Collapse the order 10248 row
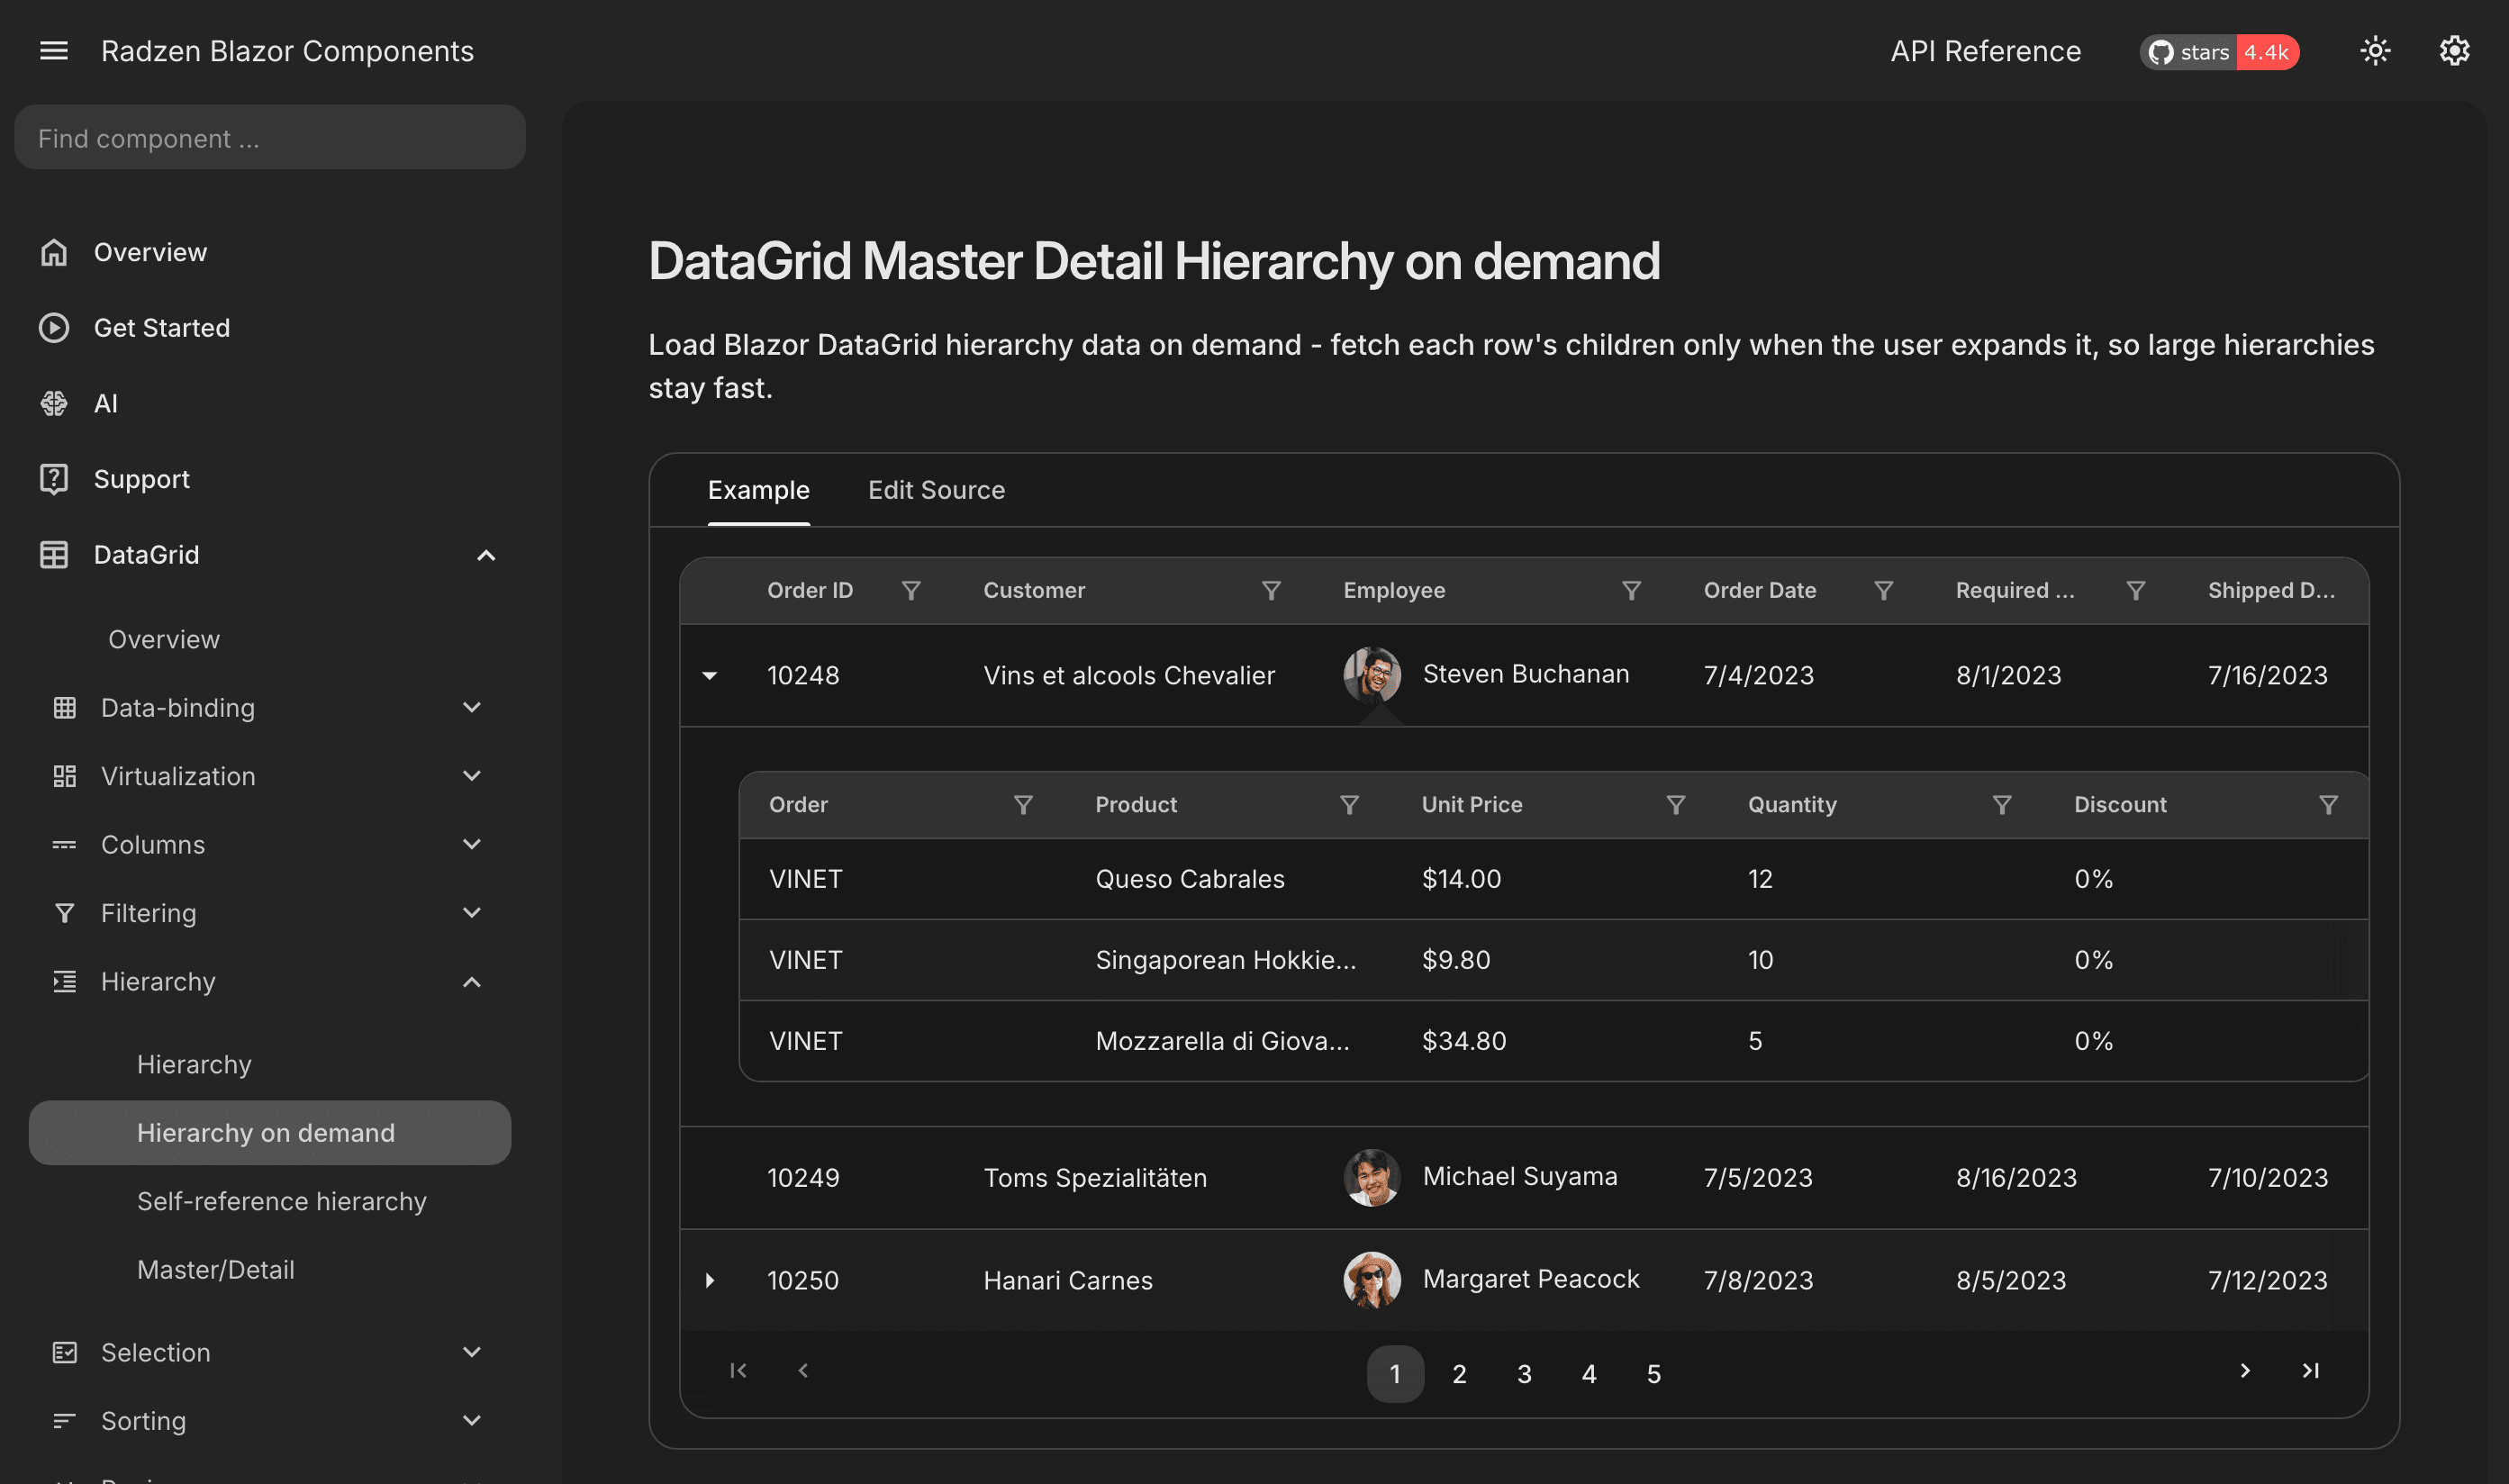2509x1484 pixels. 710,676
